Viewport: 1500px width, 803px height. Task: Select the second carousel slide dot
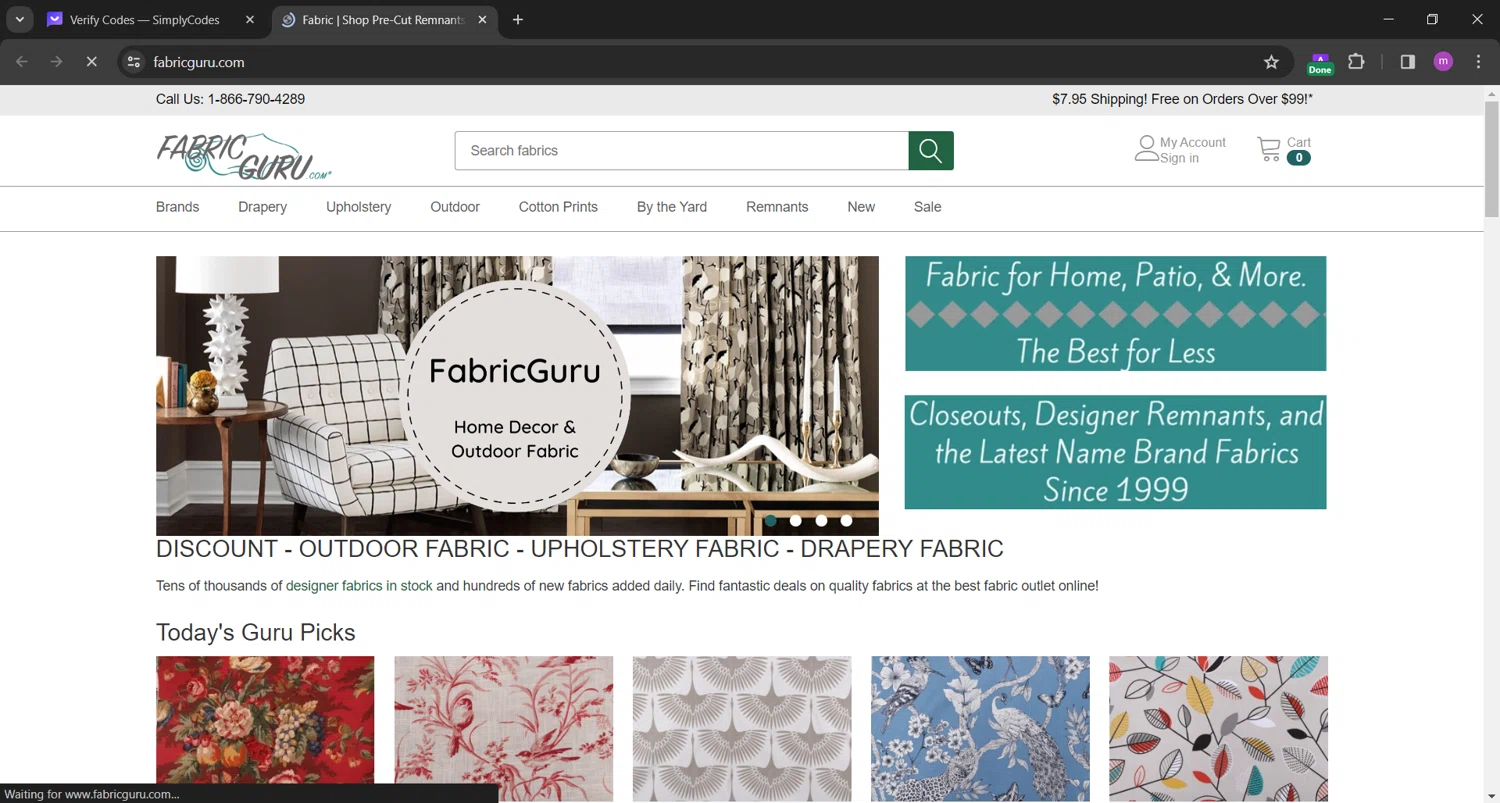coord(795,520)
